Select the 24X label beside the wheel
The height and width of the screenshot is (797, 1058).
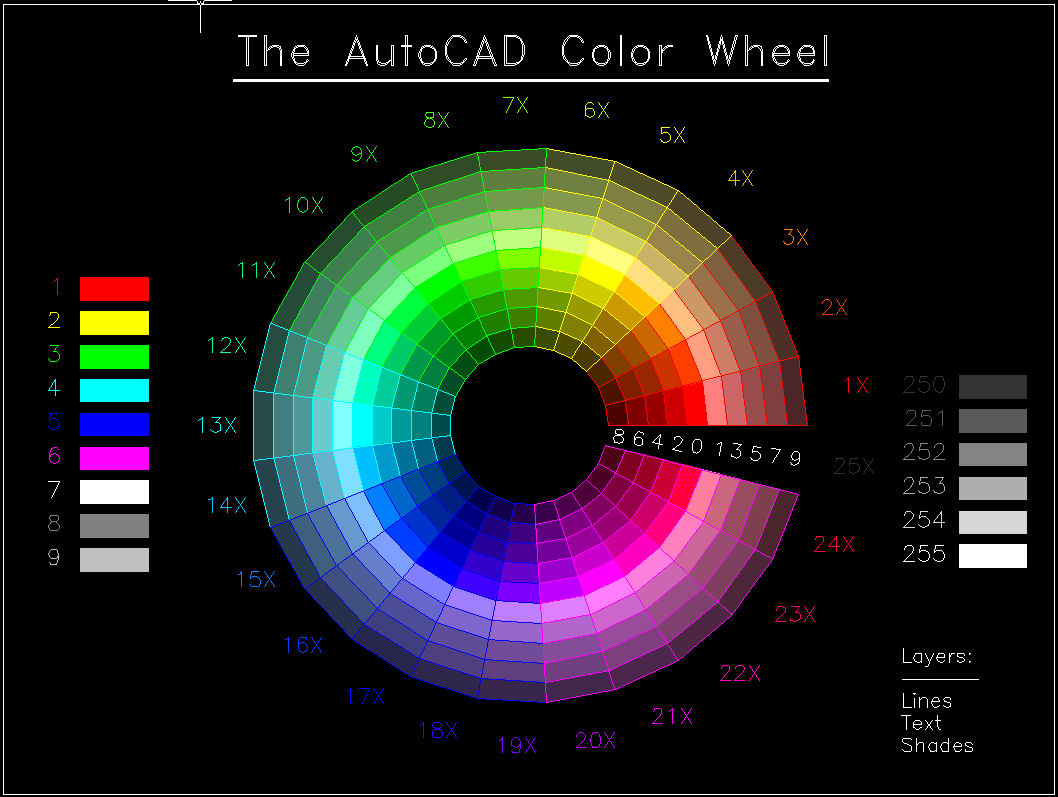834,544
